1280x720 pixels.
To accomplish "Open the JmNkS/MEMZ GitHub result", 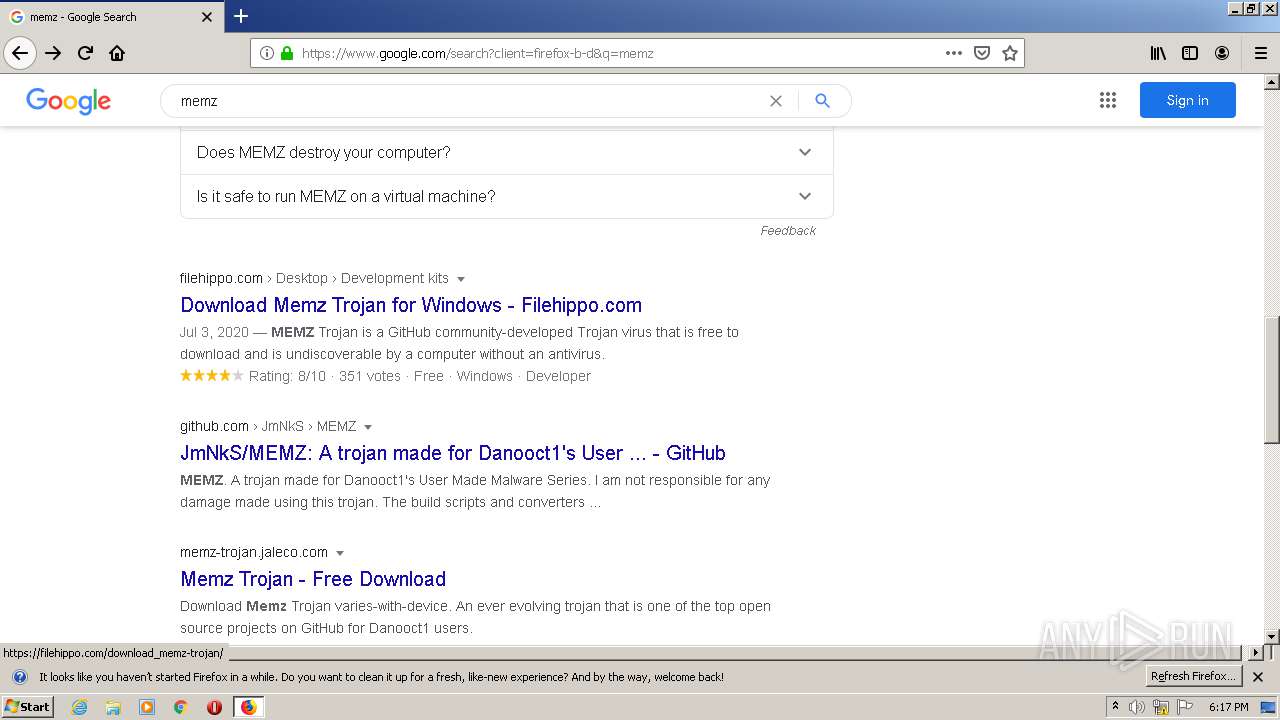I will point(453,453).
